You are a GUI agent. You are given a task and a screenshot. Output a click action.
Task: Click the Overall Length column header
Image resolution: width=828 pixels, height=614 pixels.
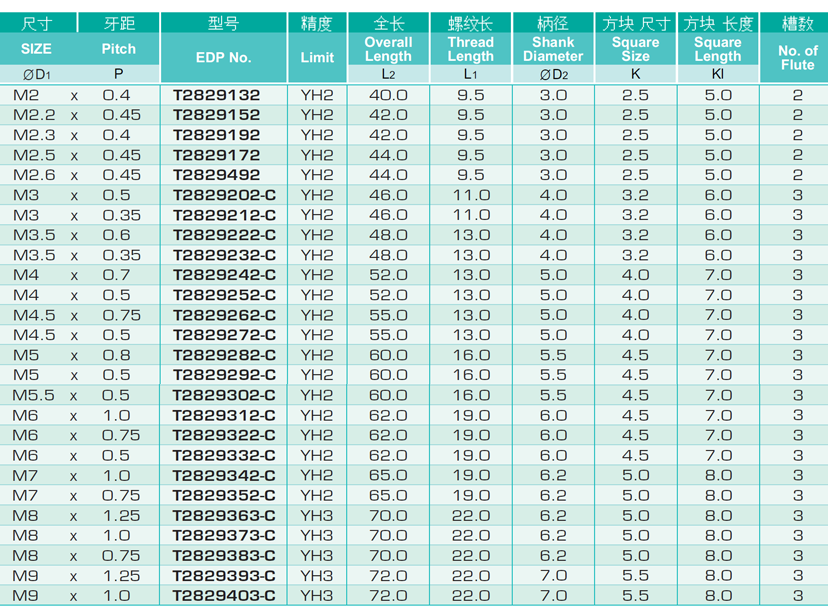pos(388,49)
